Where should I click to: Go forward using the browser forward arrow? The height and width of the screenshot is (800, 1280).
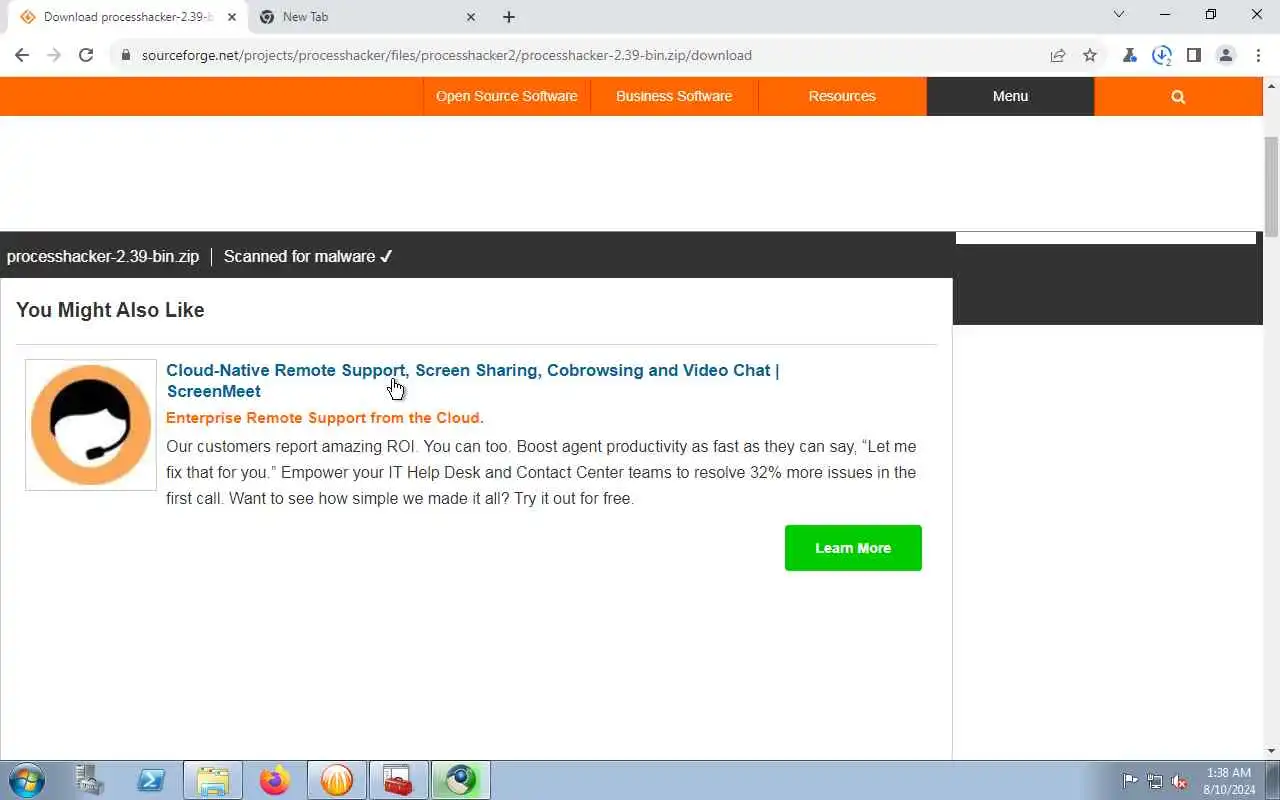54,55
